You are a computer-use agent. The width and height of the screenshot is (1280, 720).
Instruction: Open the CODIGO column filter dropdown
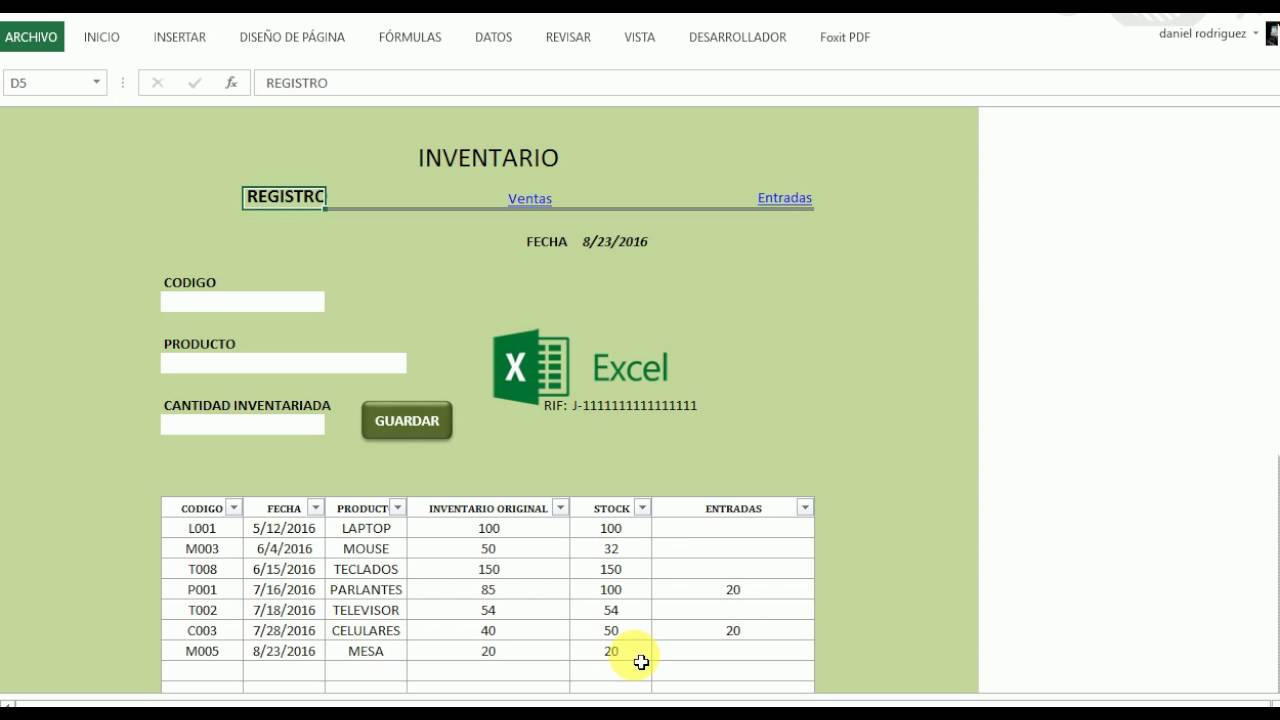[x=233, y=508]
